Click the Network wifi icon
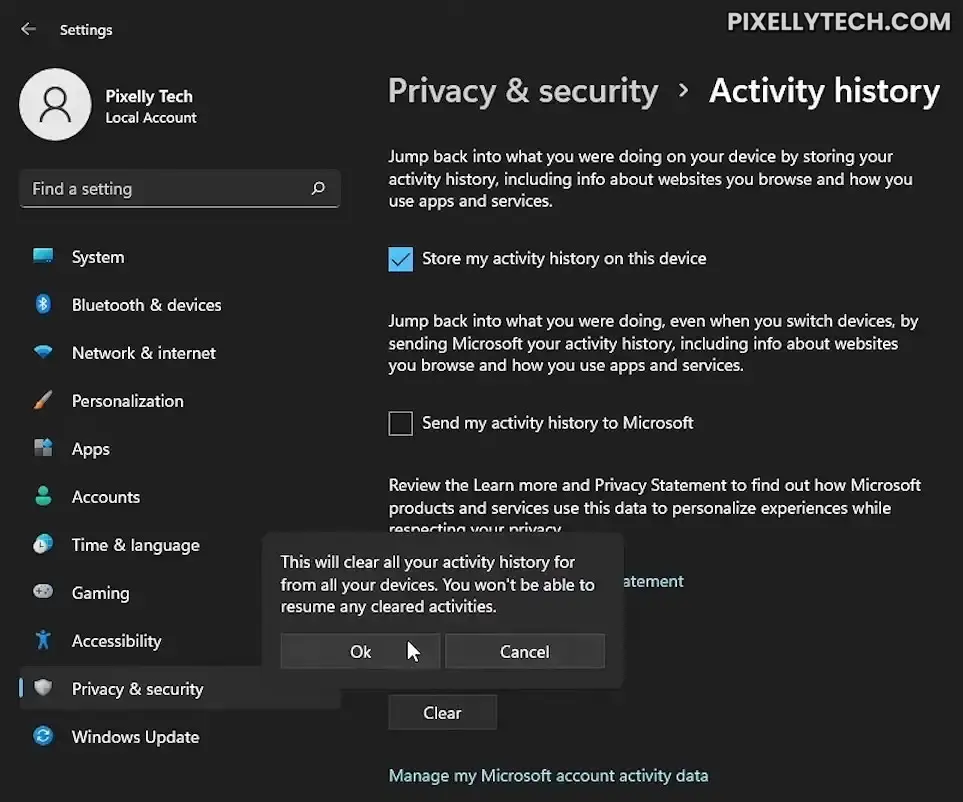 [43, 352]
